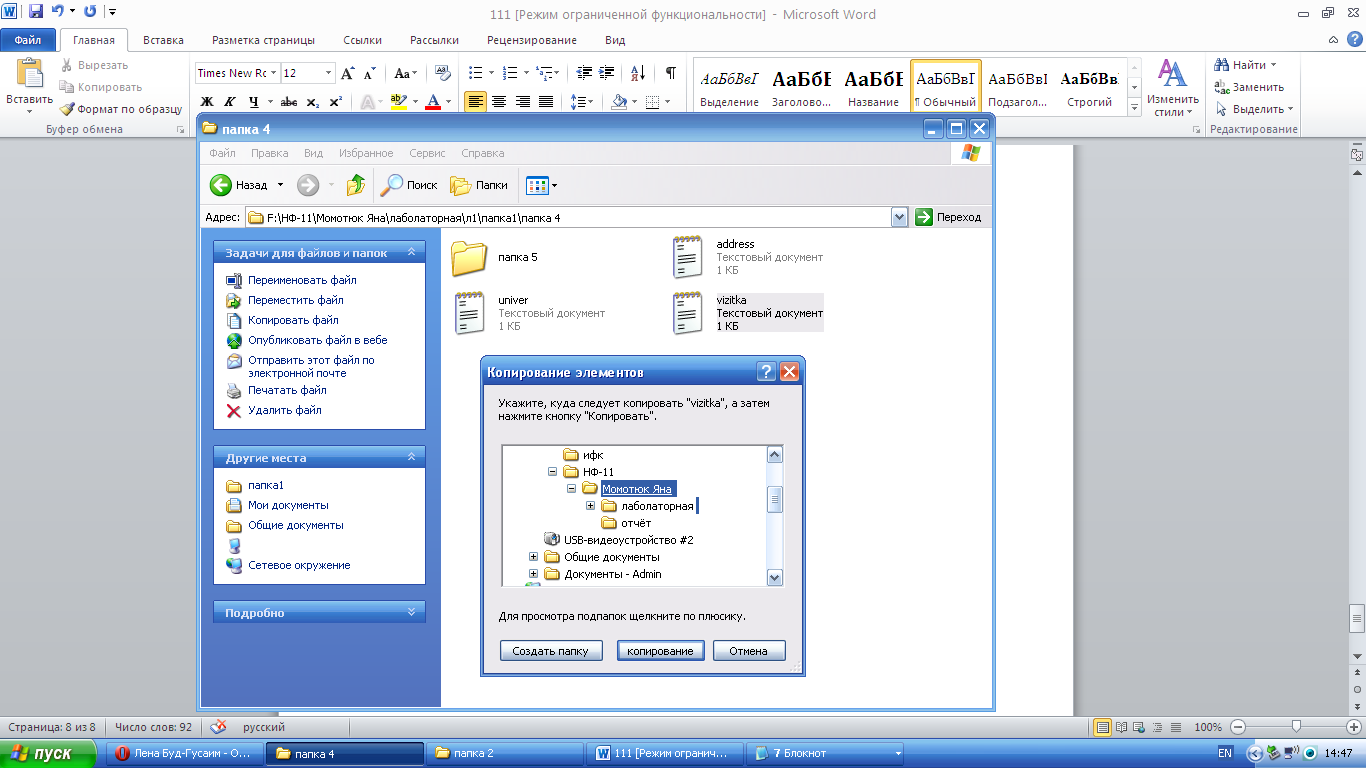Apply the red font color button
This screenshot has height=768, width=1366.
pyautogui.click(x=433, y=102)
